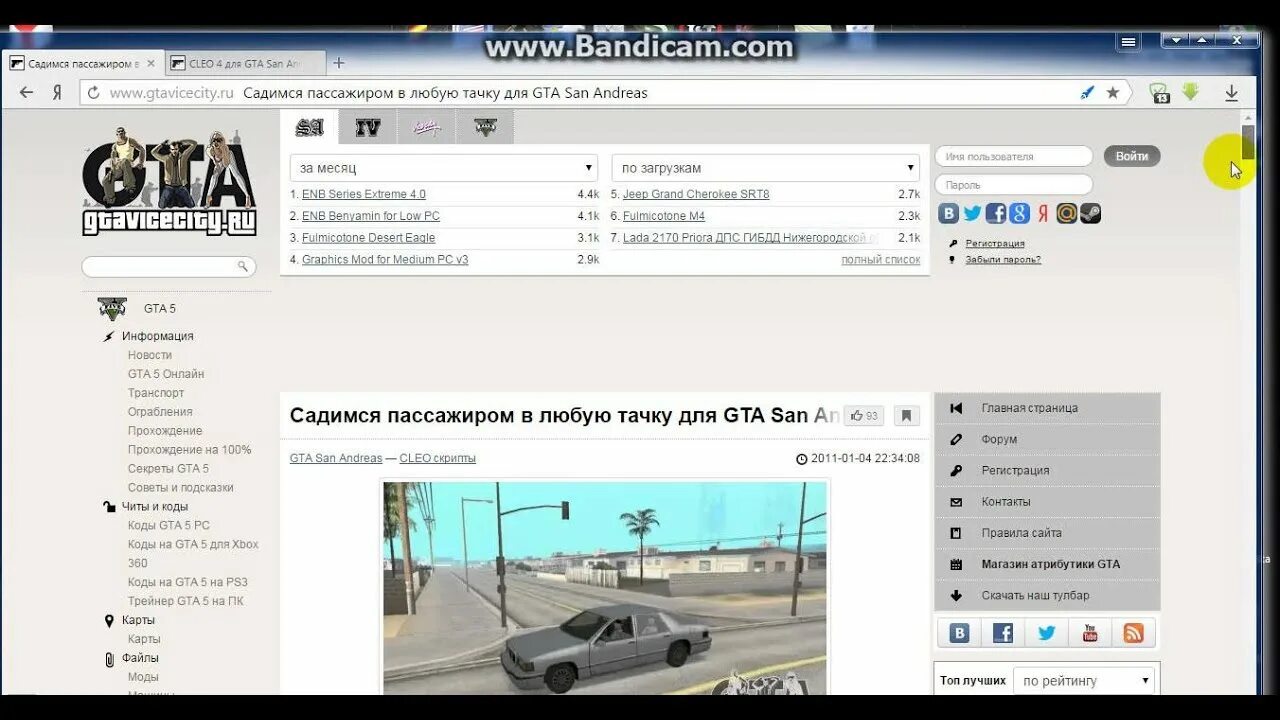Open Fulmicotone Desert Eagle link

pos(368,238)
